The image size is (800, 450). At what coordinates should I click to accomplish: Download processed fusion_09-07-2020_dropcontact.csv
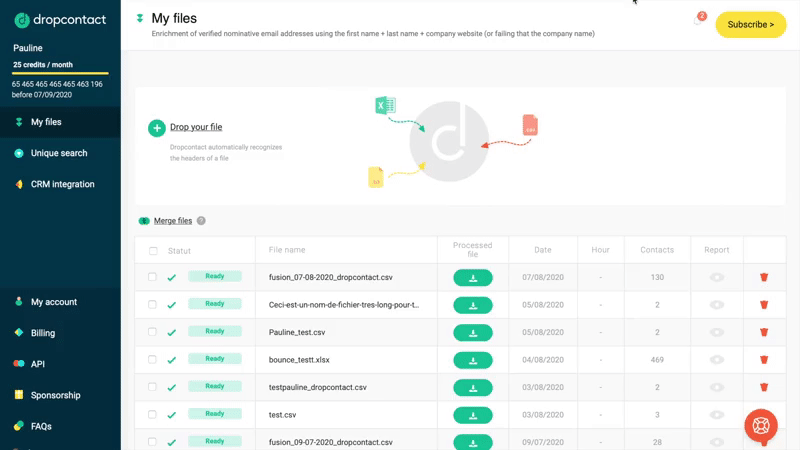coord(473,442)
